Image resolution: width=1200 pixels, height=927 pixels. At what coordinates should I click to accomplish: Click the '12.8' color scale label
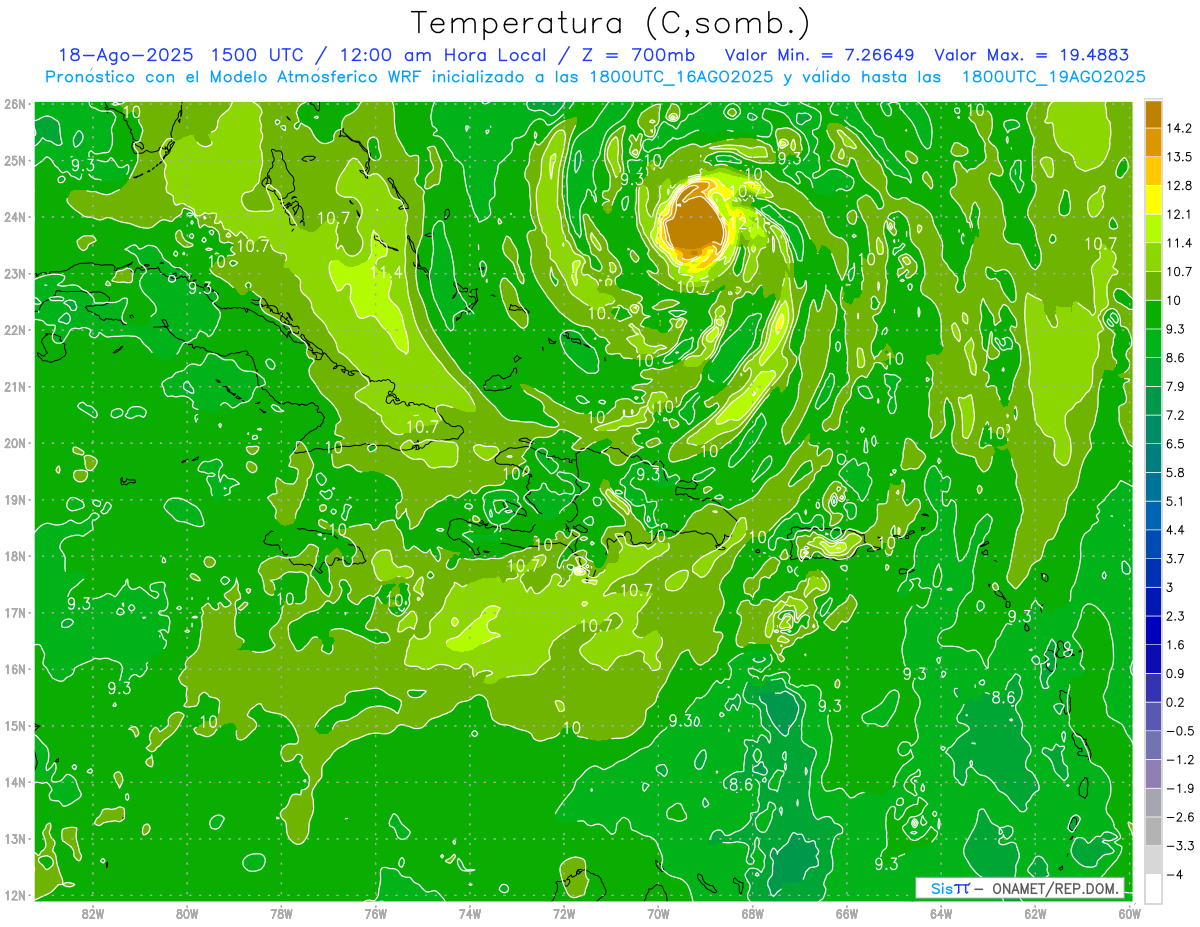pyautogui.click(x=1180, y=186)
